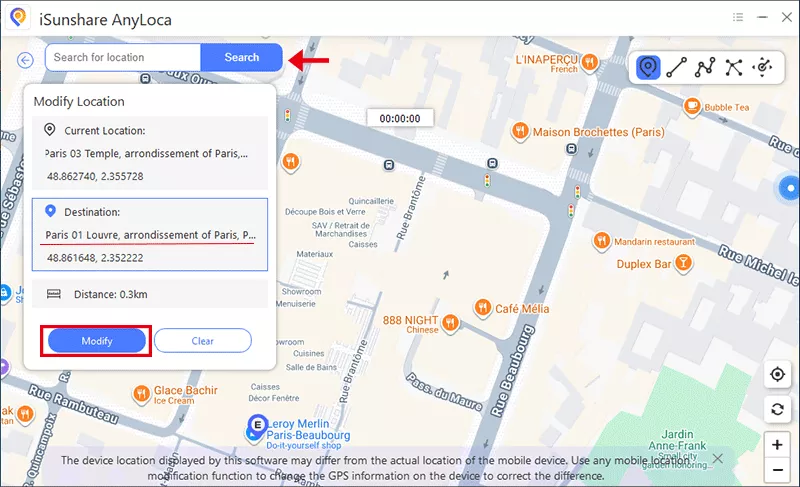
Task: Focus the Search for location field
Action: pos(123,58)
